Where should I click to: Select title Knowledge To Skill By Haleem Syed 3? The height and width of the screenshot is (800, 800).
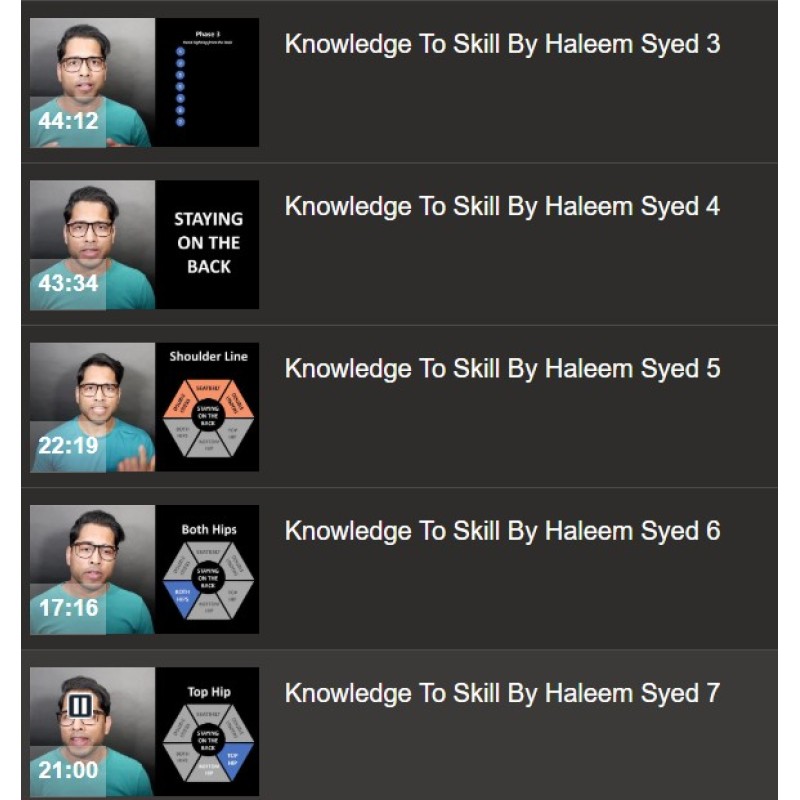pos(503,44)
